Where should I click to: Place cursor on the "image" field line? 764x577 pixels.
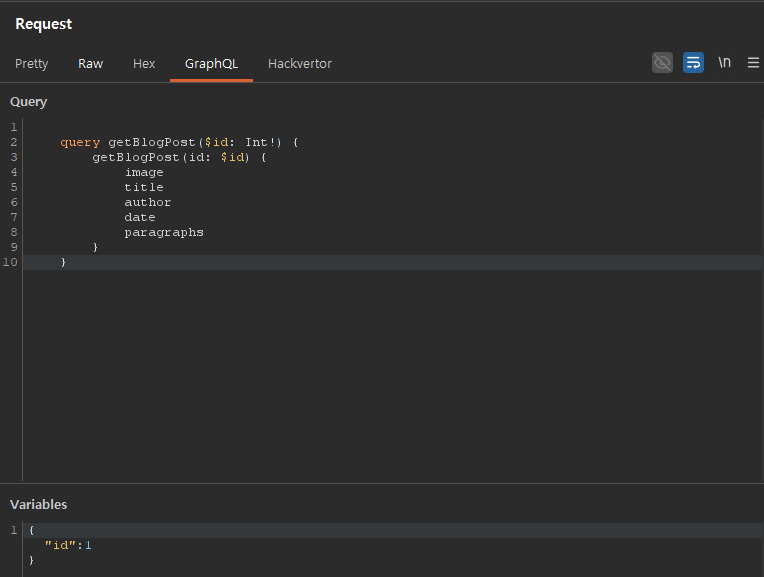[144, 172]
